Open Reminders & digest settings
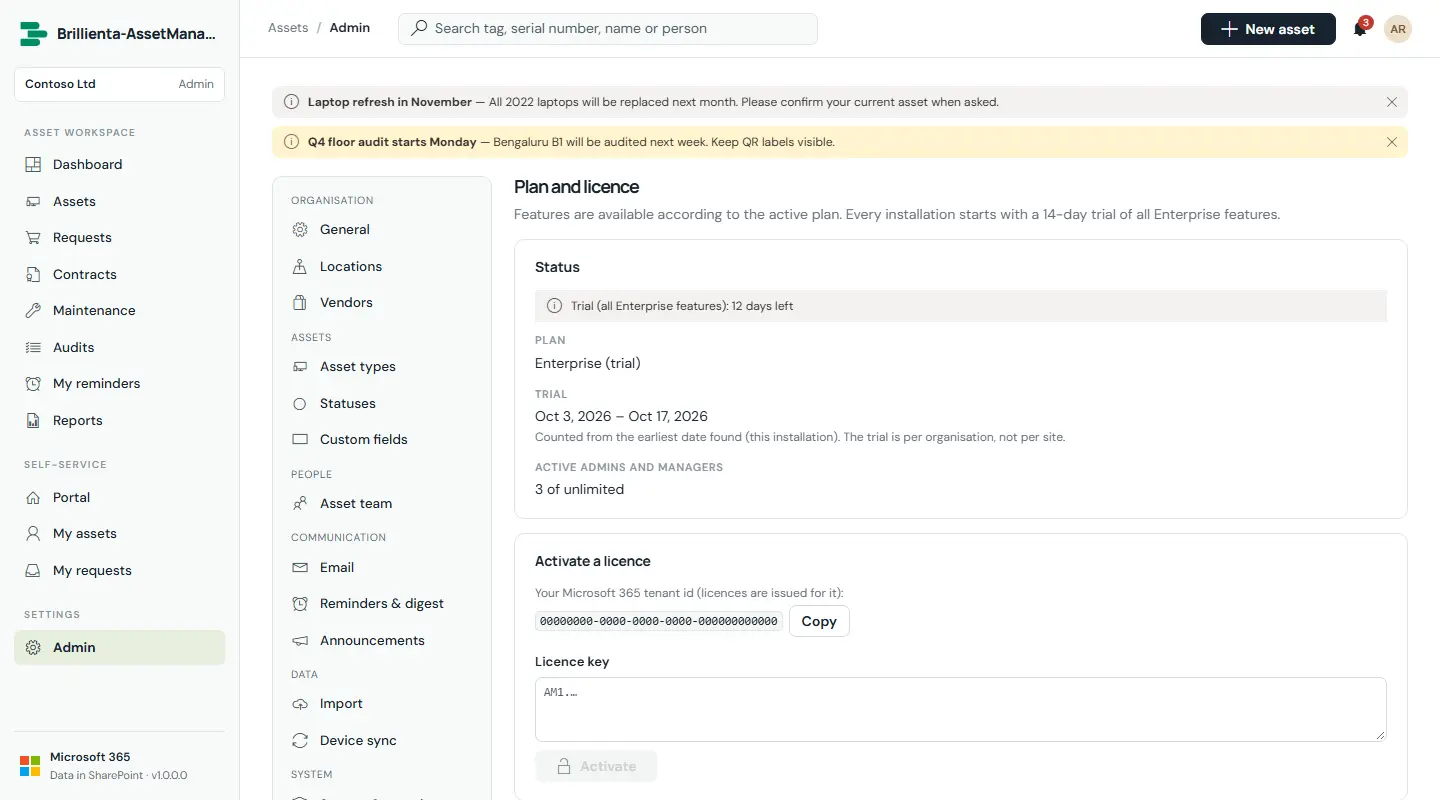The width and height of the screenshot is (1440, 800). click(x=381, y=603)
